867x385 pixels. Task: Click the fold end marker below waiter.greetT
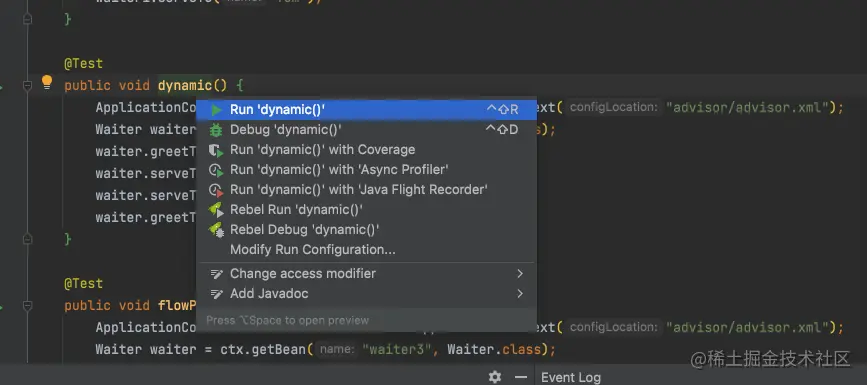[x=27, y=239]
